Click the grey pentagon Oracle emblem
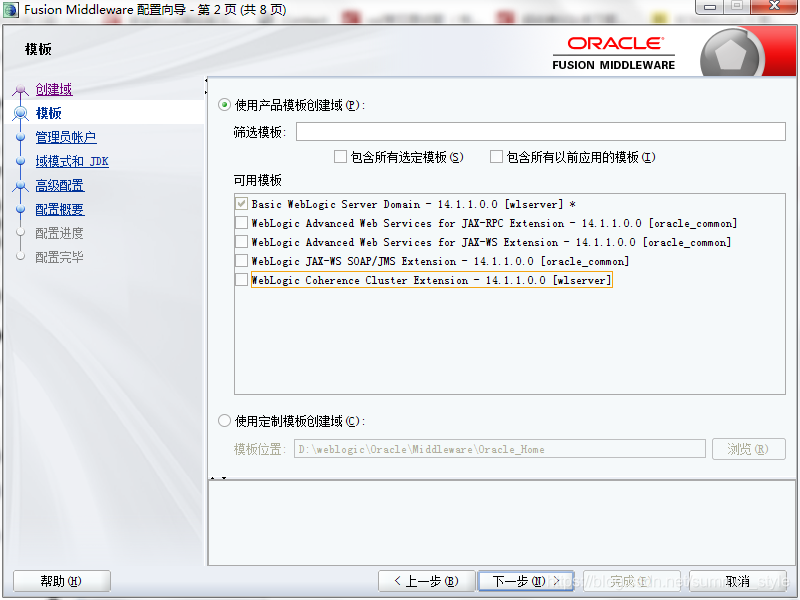Screen dimensions: 800x600 tap(731, 55)
